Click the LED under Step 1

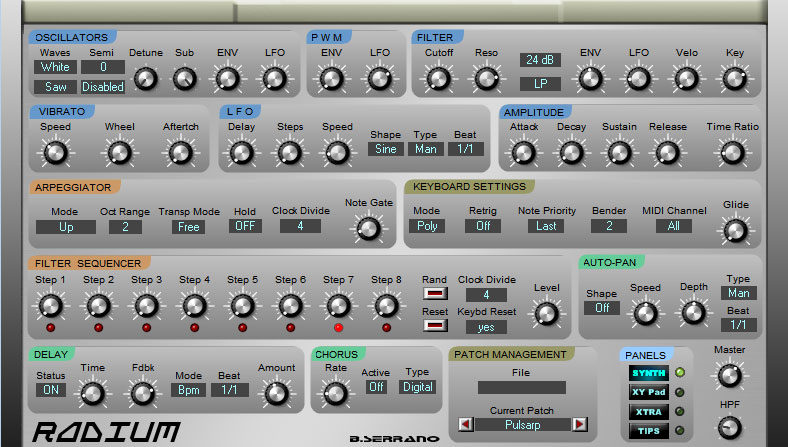50,327
